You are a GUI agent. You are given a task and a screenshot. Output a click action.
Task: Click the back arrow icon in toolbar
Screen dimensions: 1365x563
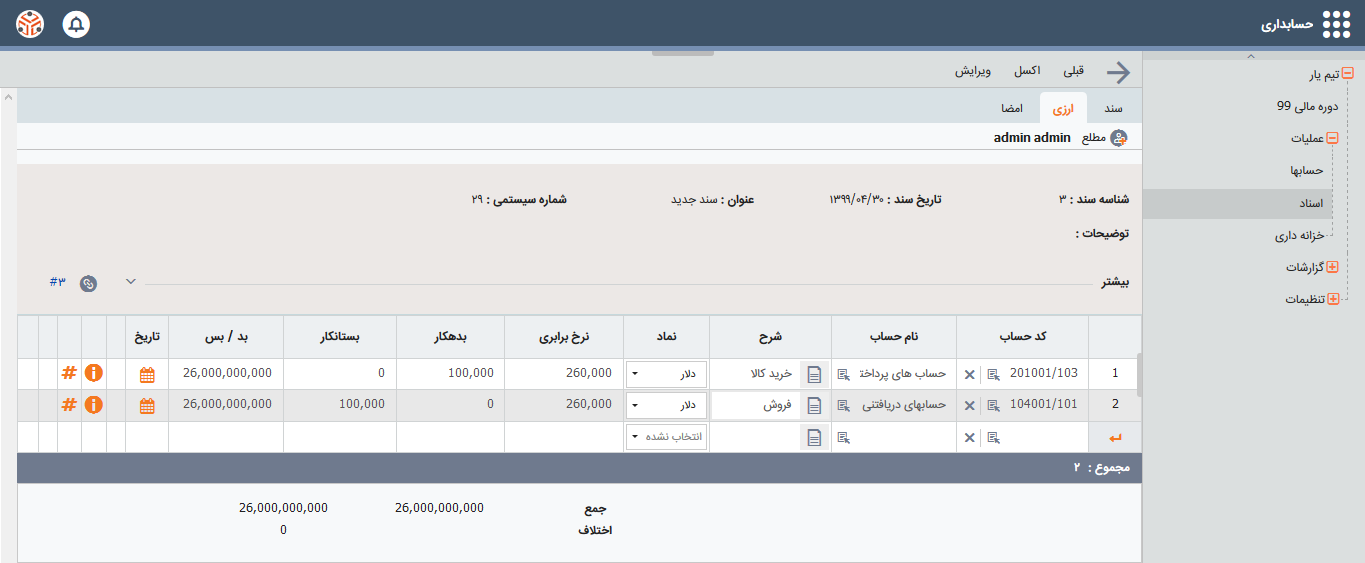click(x=1118, y=72)
